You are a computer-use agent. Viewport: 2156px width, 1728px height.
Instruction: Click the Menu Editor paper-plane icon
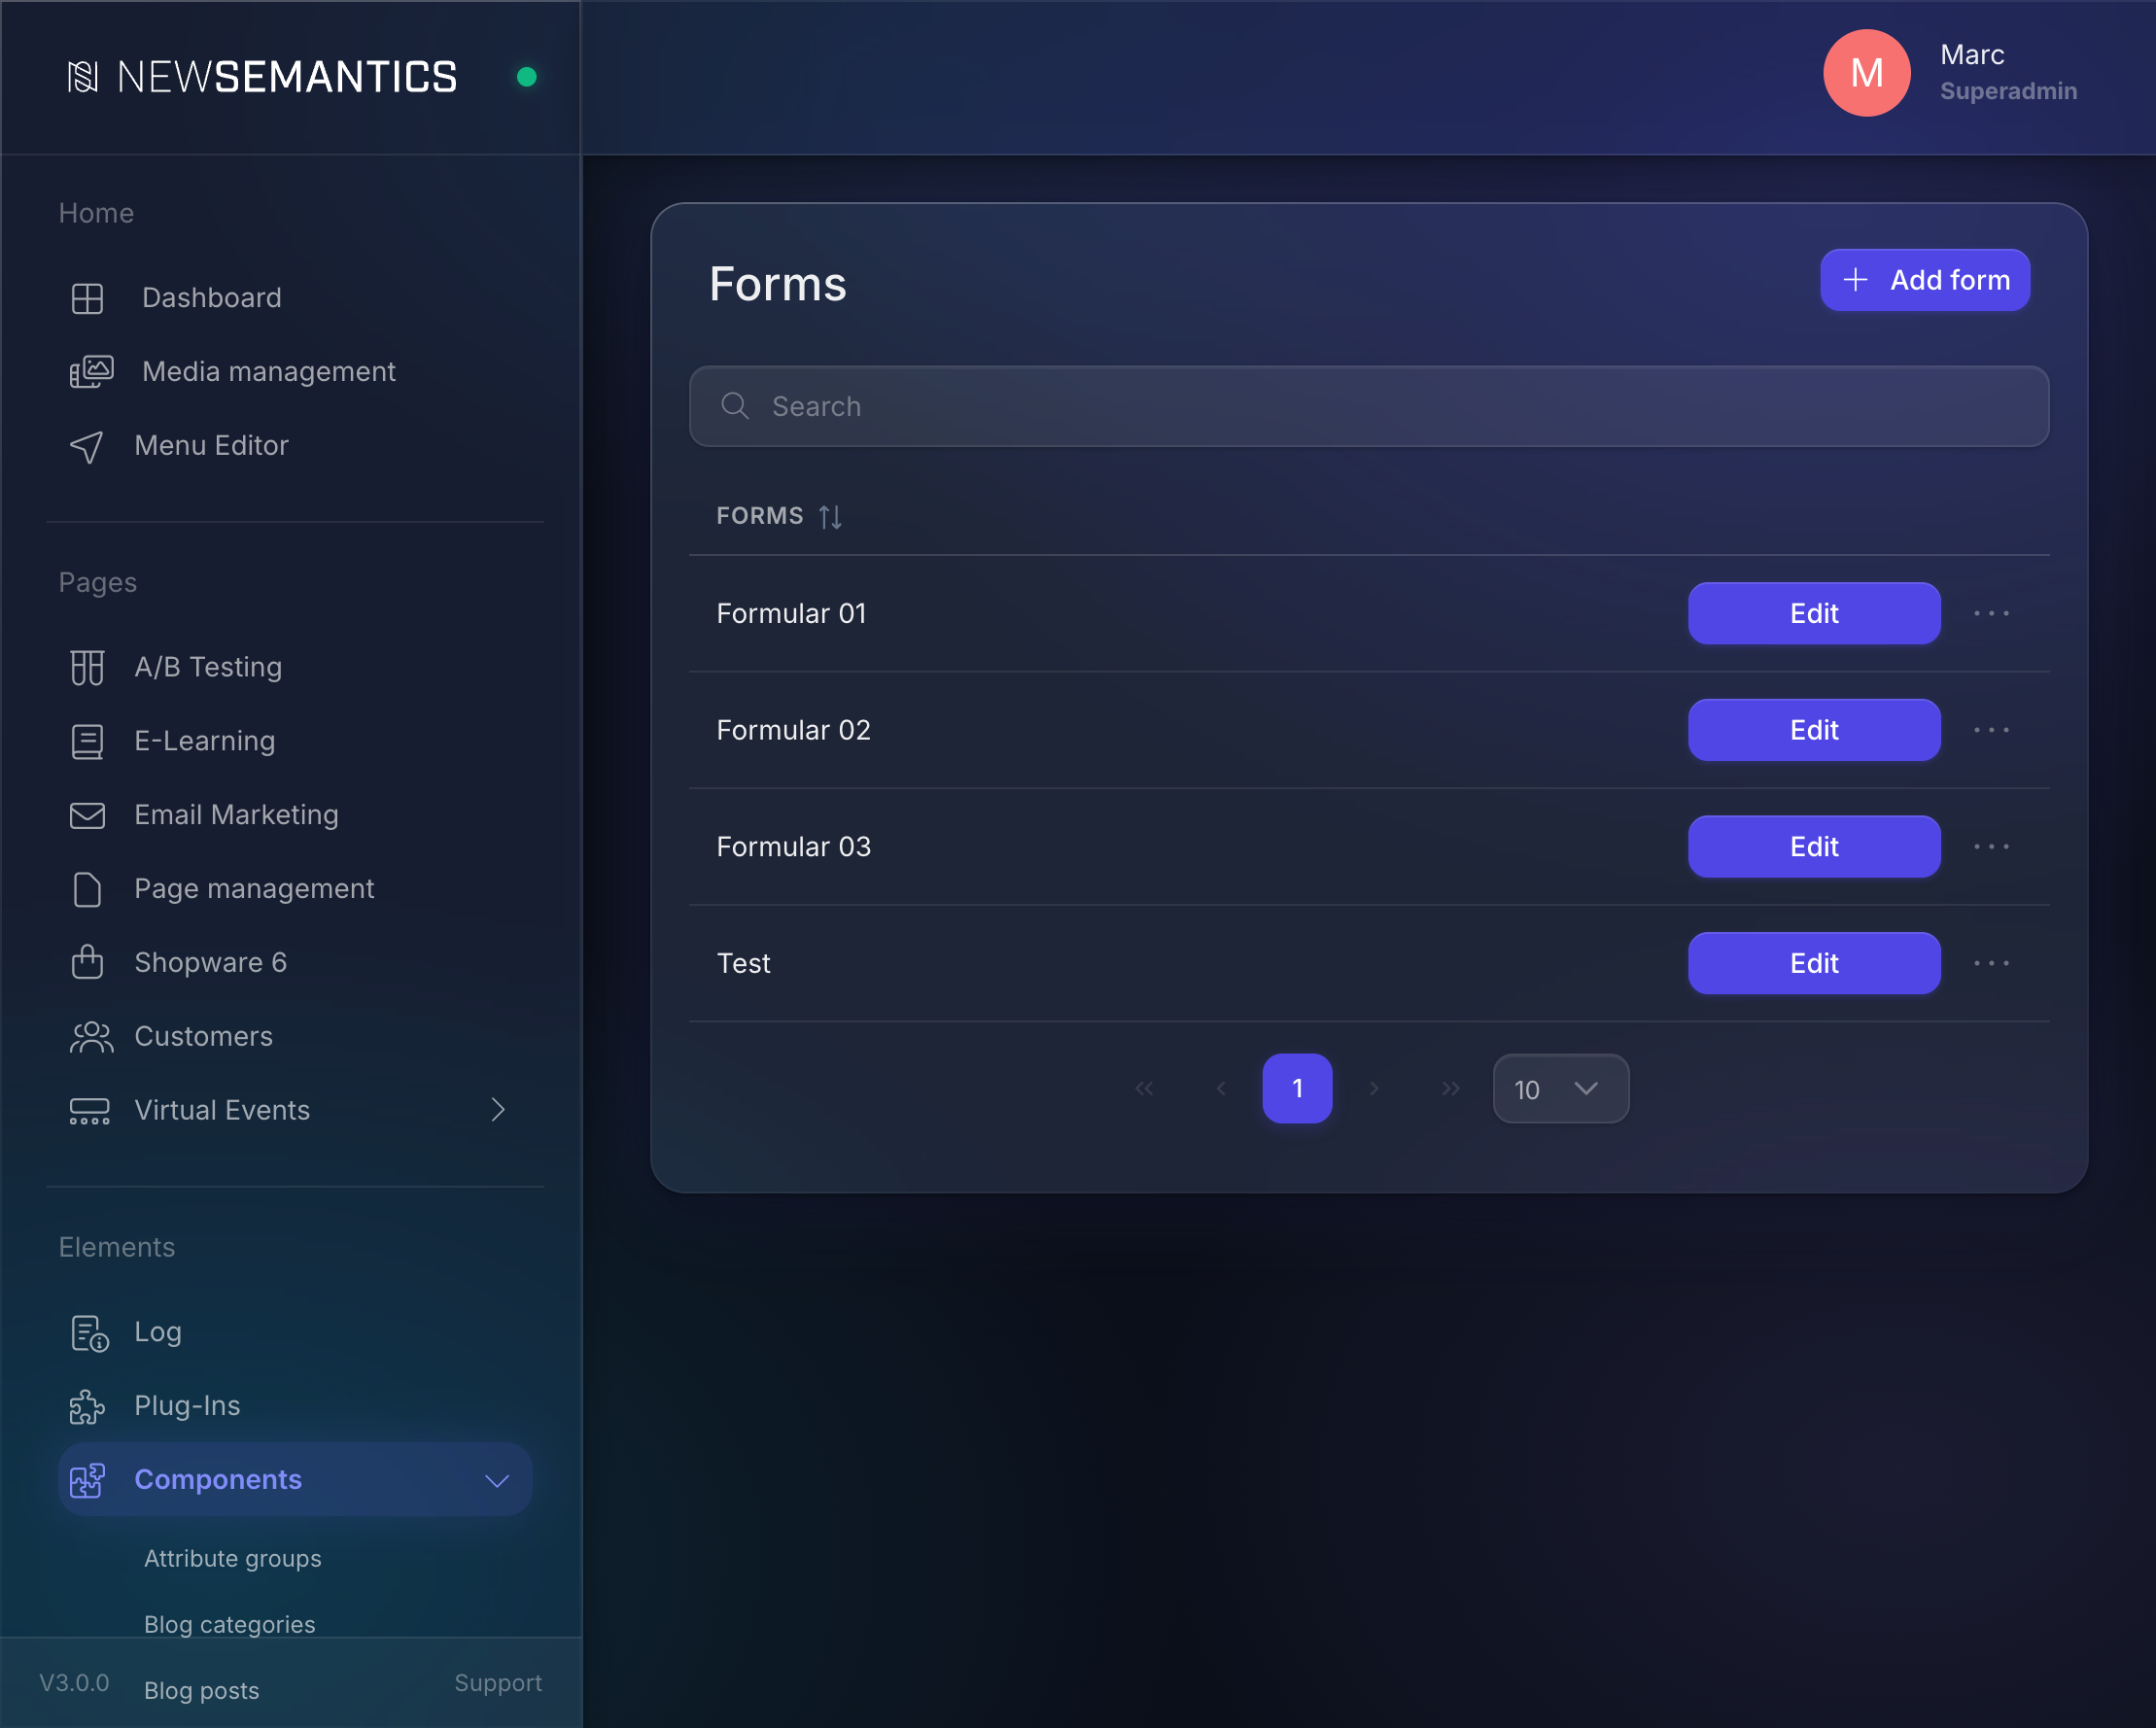[x=87, y=446]
